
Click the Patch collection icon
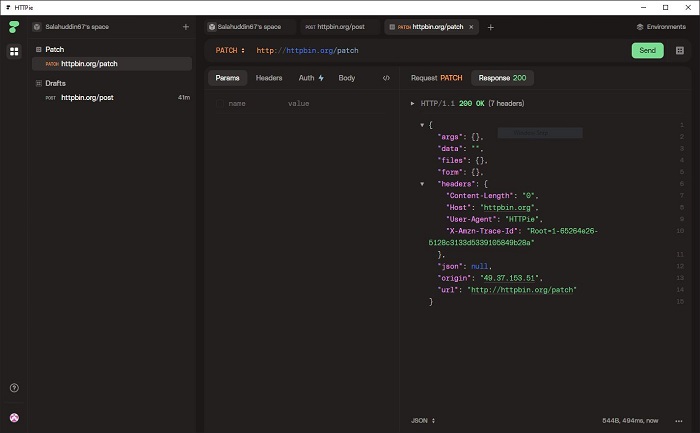pos(38,50)
